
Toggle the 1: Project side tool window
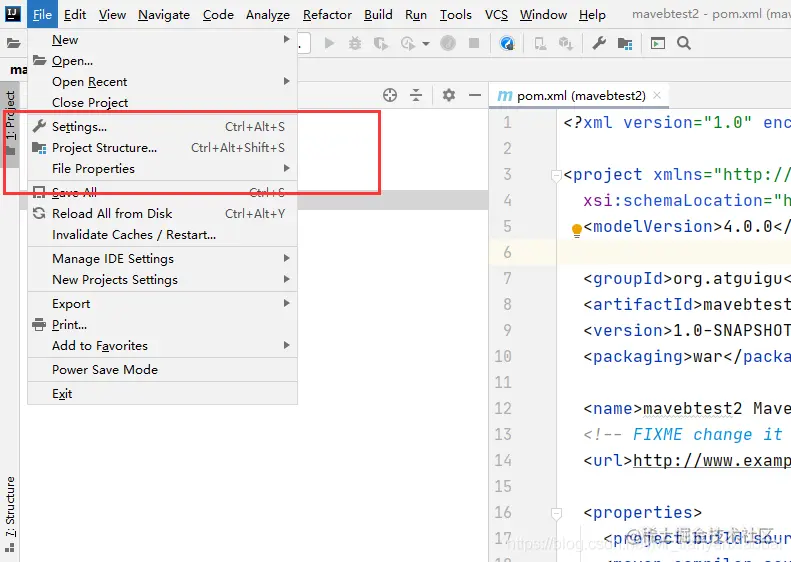click(10, 125)
